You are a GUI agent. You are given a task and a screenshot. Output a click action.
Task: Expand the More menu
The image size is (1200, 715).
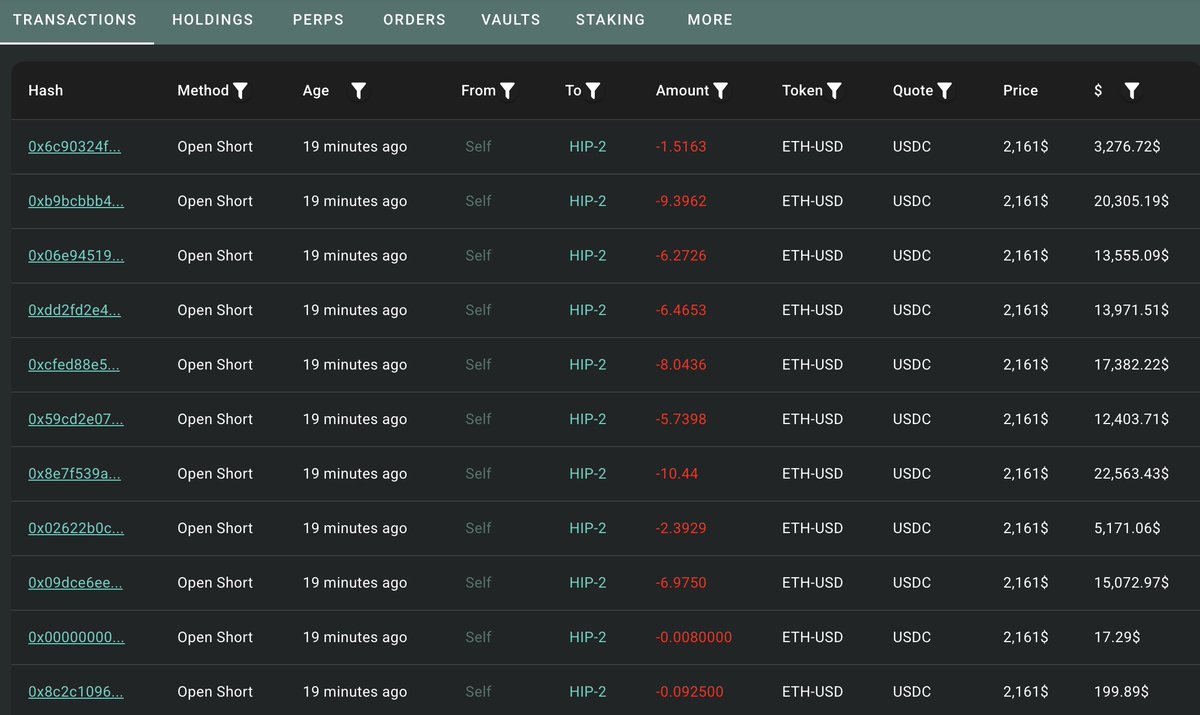(710, 20)
